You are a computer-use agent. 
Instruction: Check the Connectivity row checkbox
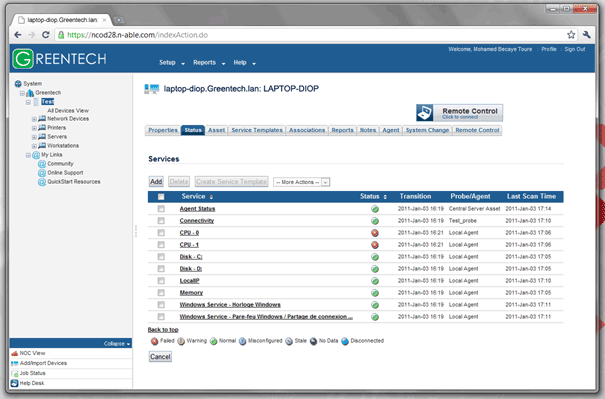click(161, 221)
